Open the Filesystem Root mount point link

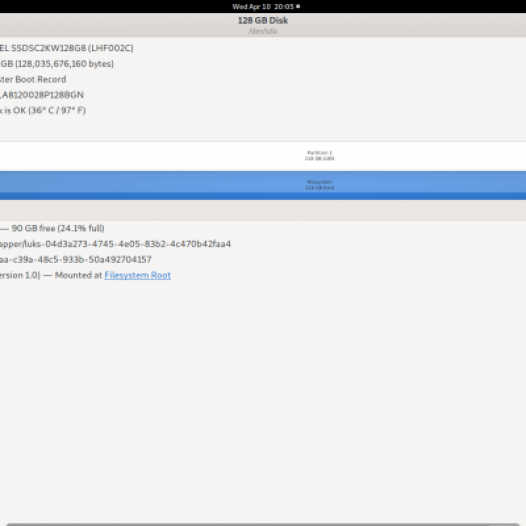pyautogui.click(x=138, y=275)
